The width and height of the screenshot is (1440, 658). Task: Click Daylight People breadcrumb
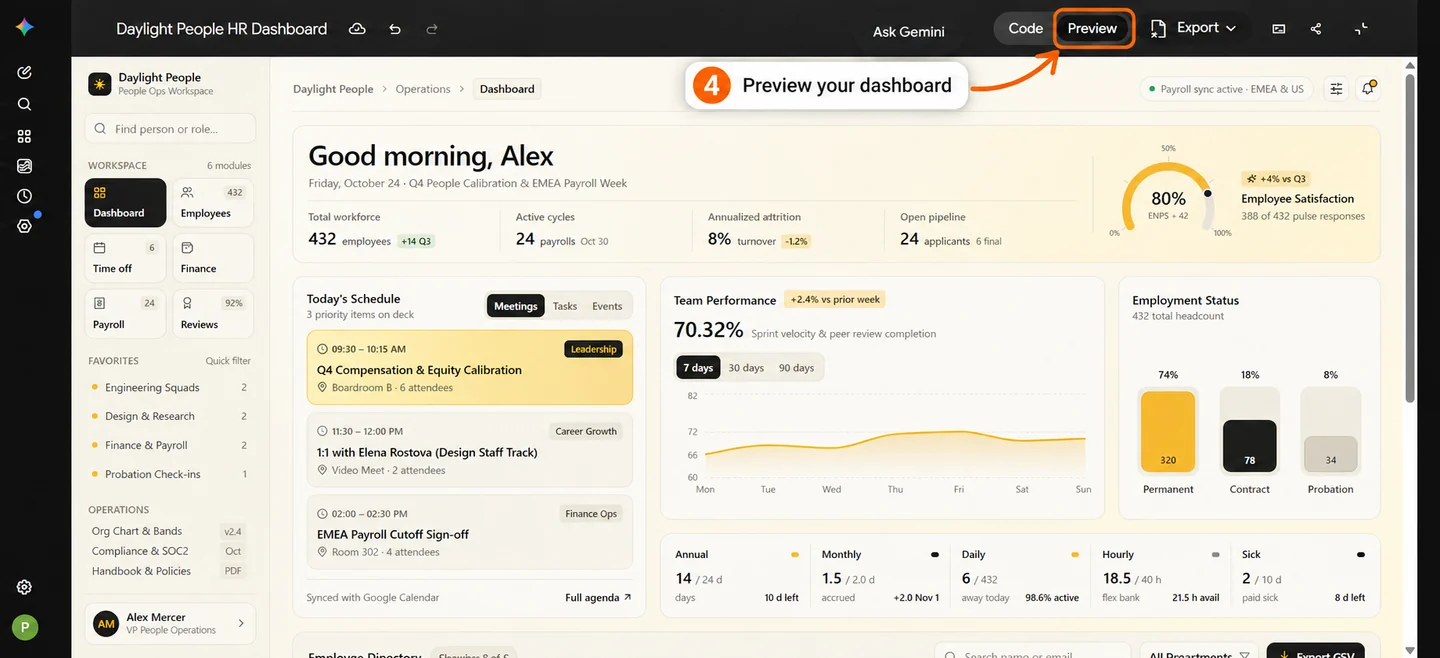tap(333, 89)
